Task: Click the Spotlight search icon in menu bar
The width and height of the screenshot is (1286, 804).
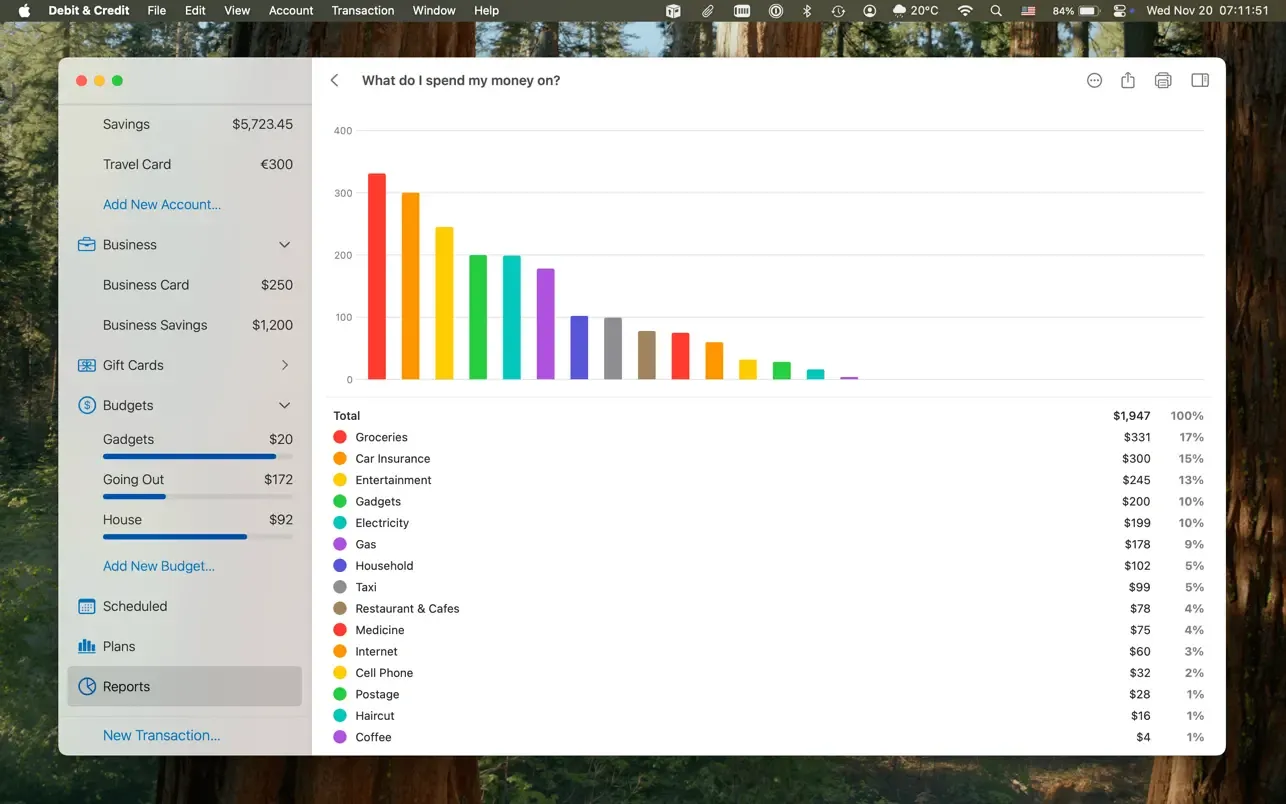Action: click(996, 10)
